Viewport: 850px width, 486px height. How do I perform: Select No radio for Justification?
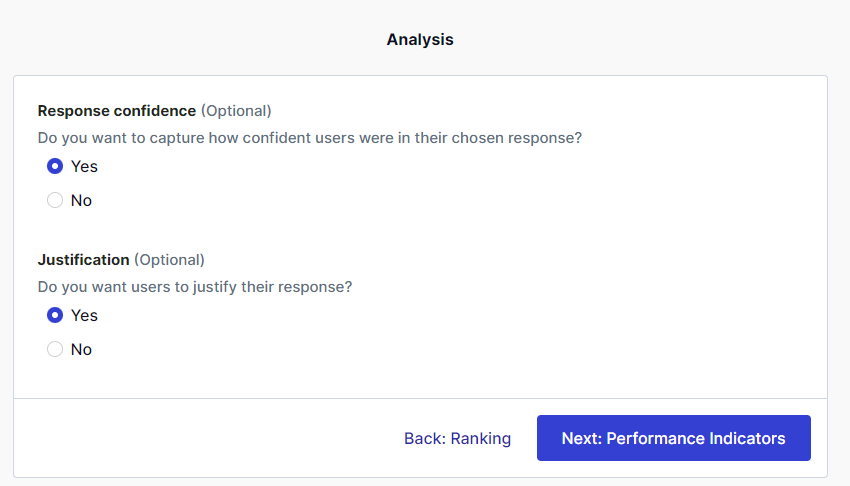click(x=55, y=349)
